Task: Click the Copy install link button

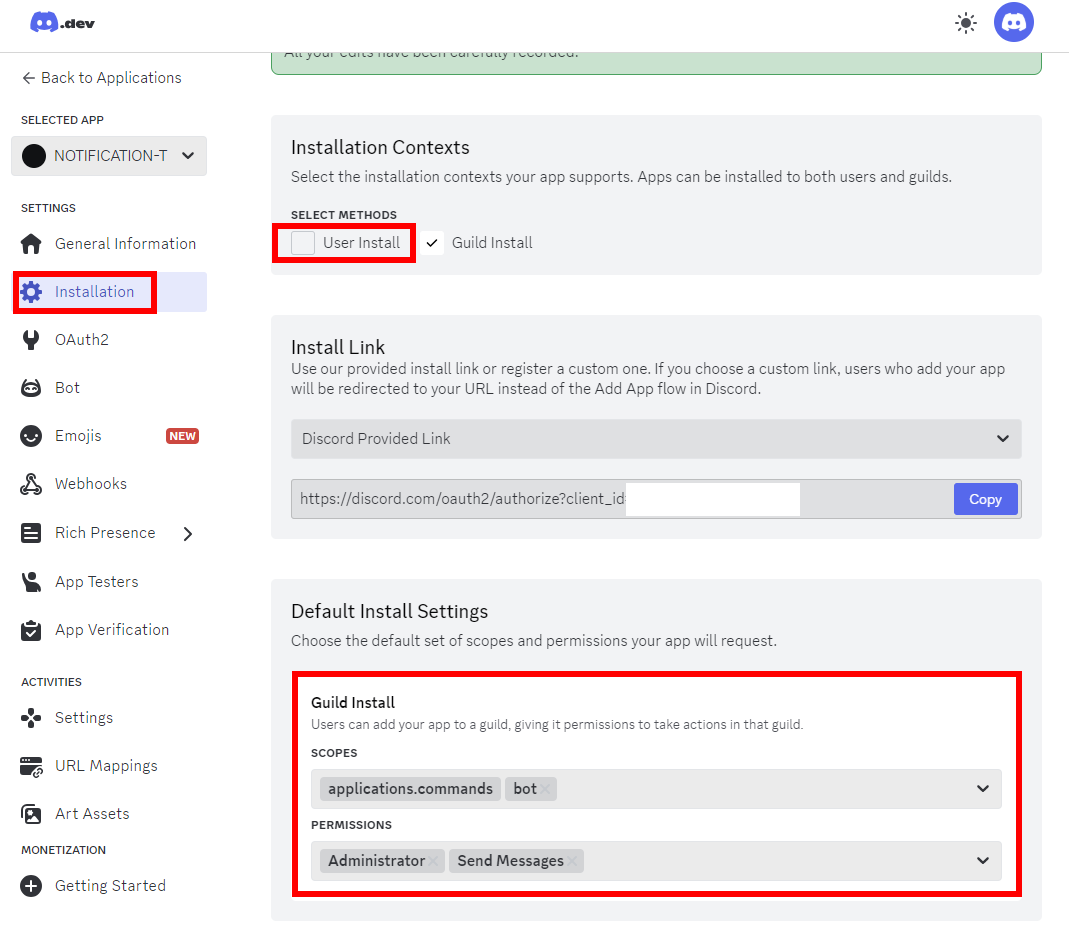Action: (985, 499)
